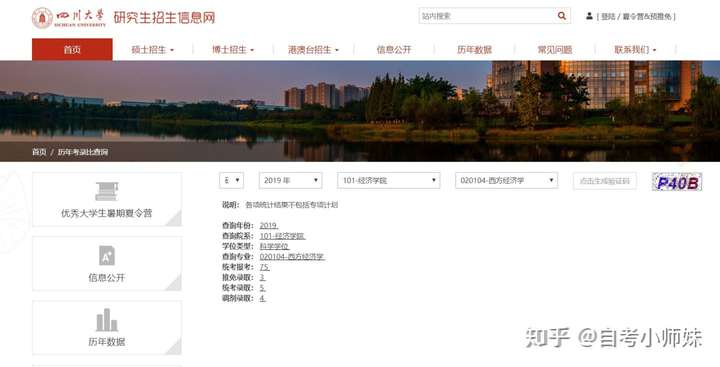Image resolution: width=720 pixels, height=367 pixels.
Task: Click the 调剂录取 value 4
Action: [x=262, y=298]
